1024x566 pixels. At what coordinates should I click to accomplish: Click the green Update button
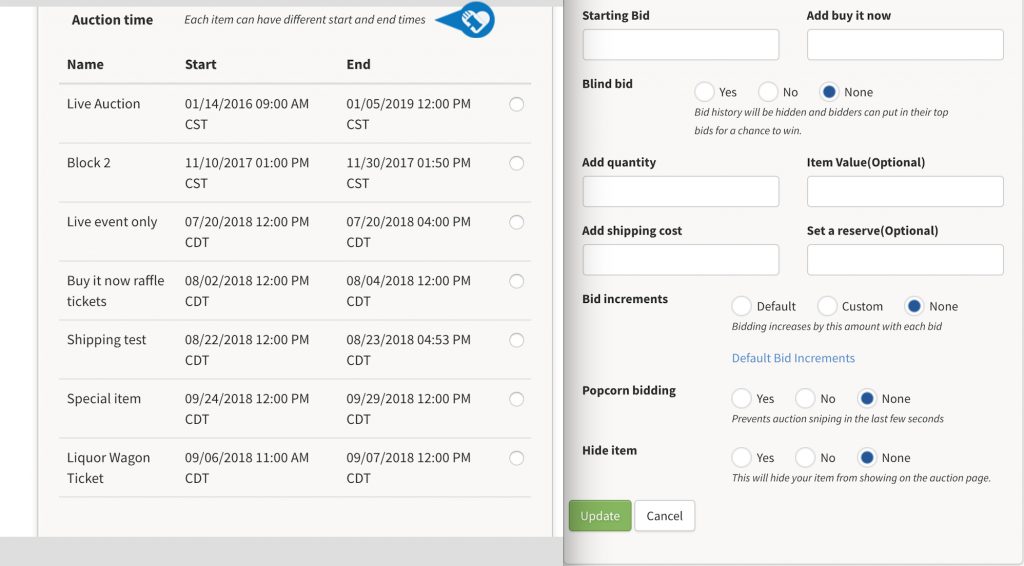pos(600,516)
